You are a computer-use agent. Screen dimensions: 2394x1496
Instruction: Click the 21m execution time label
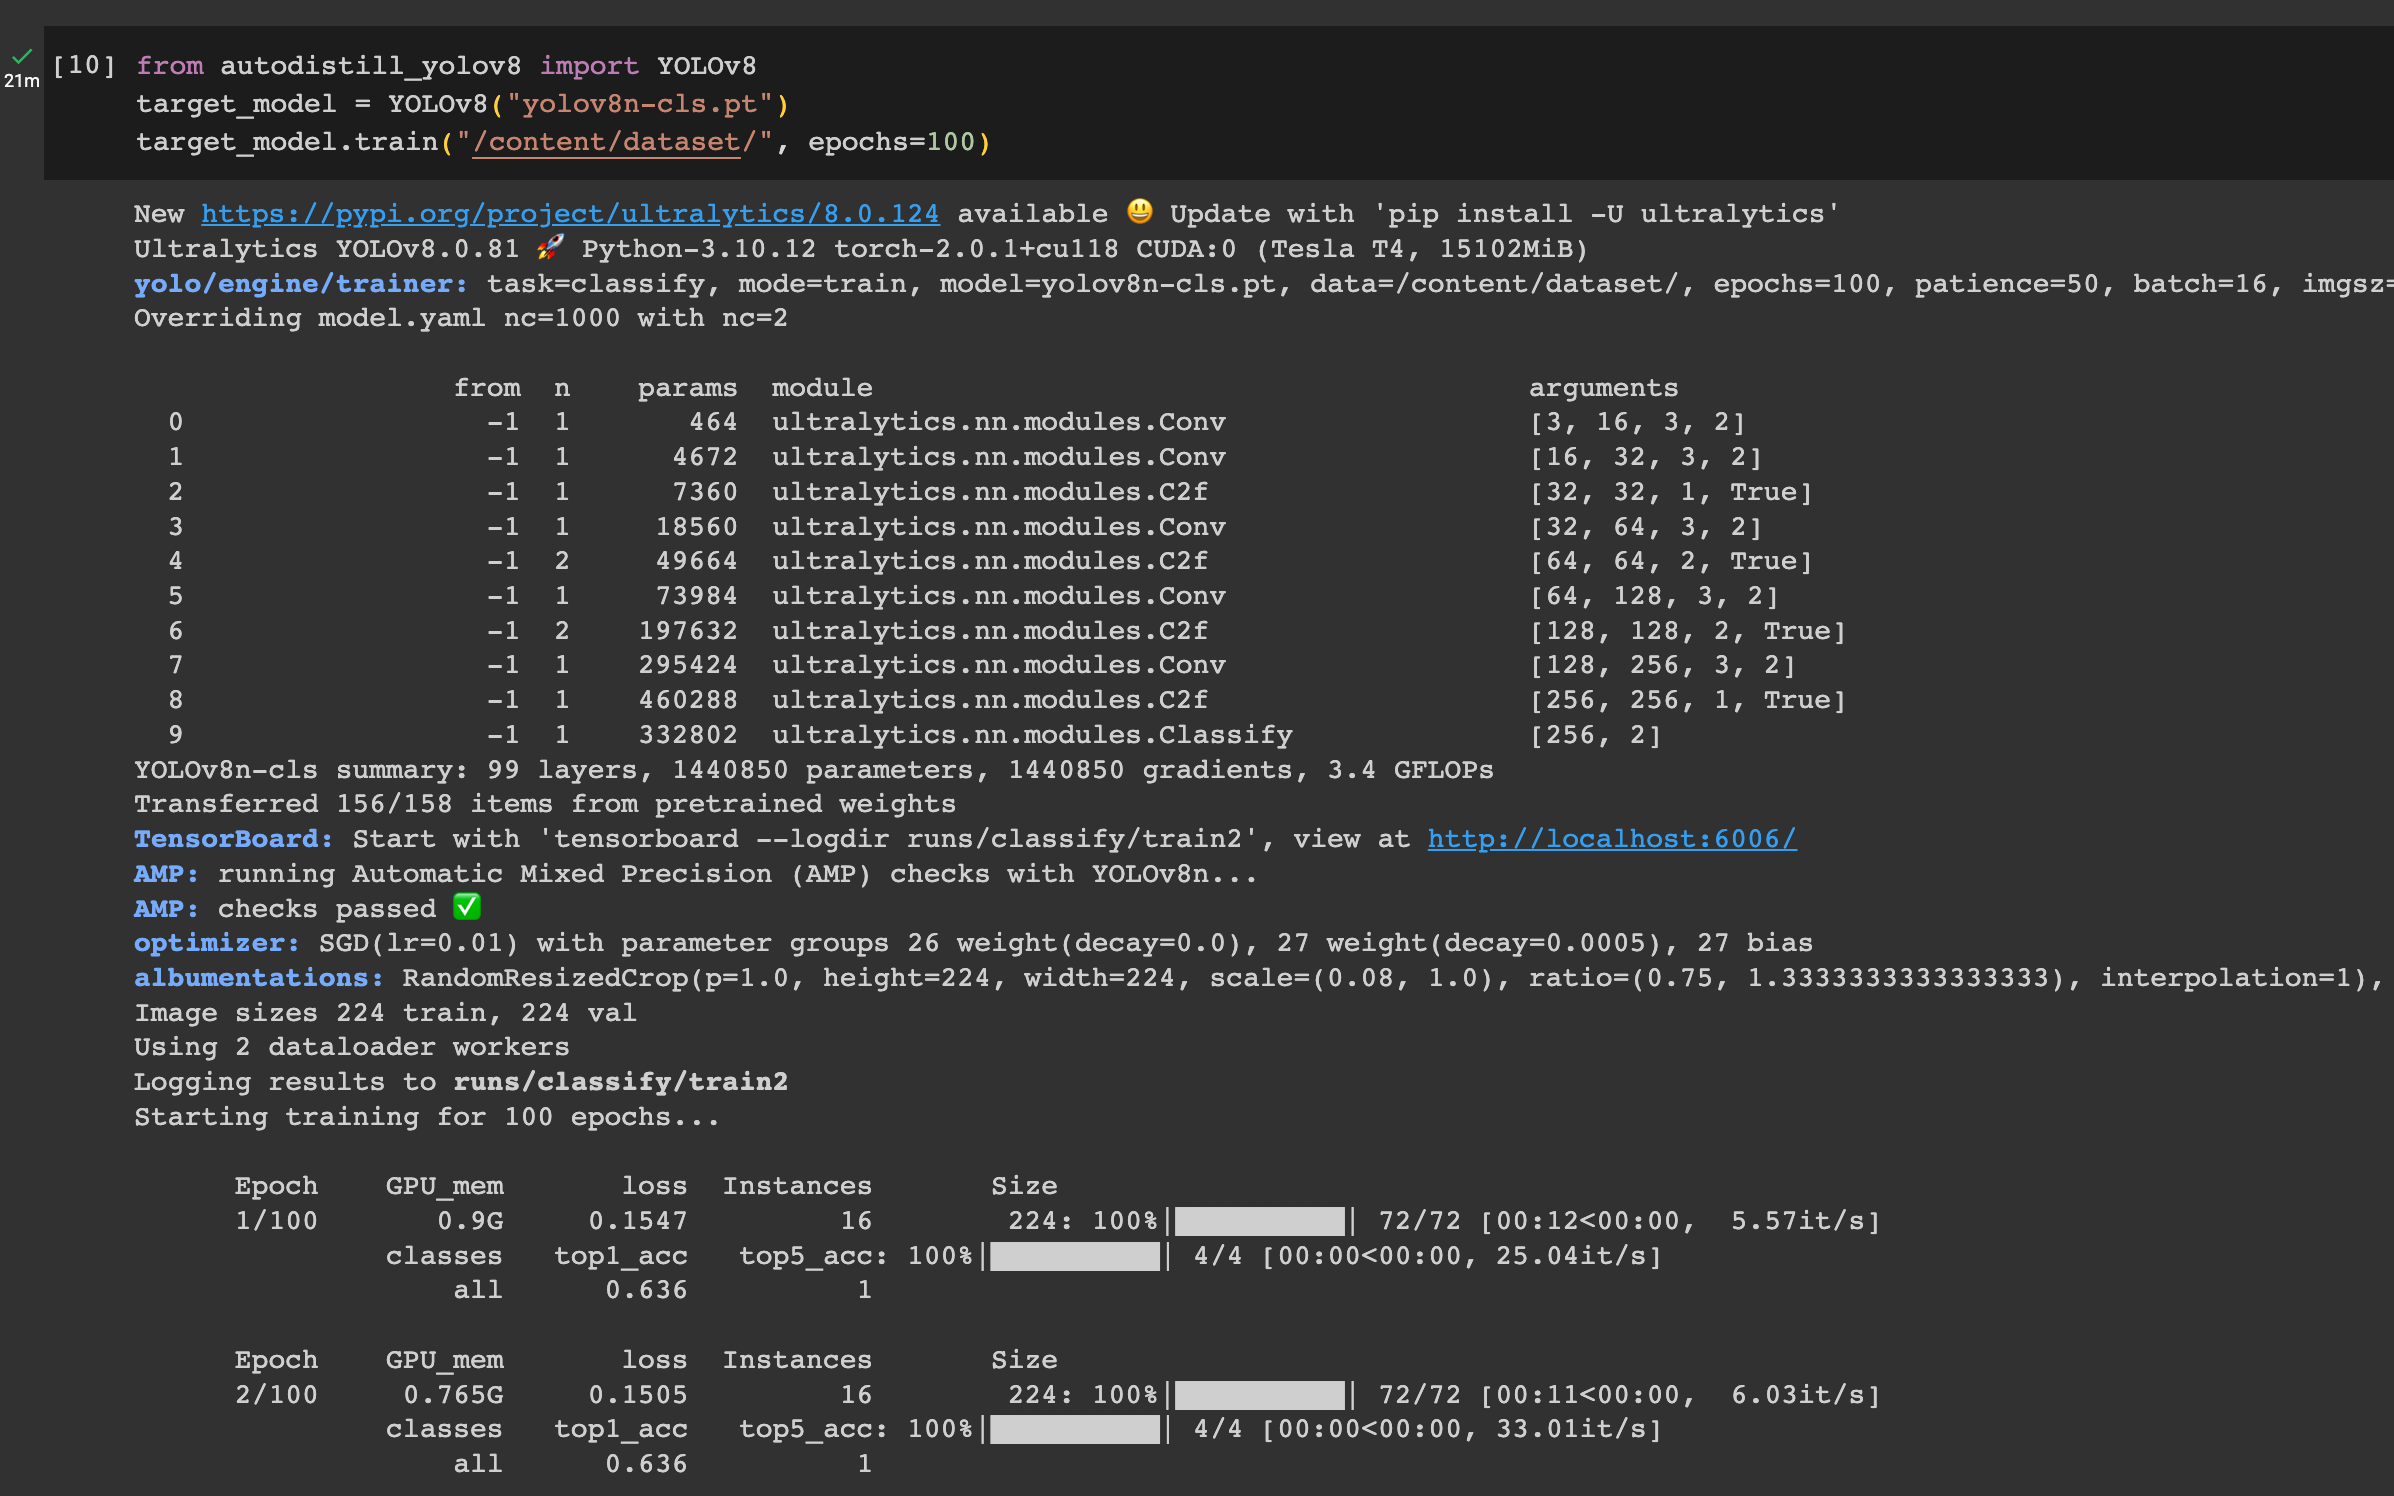(21, 82)
